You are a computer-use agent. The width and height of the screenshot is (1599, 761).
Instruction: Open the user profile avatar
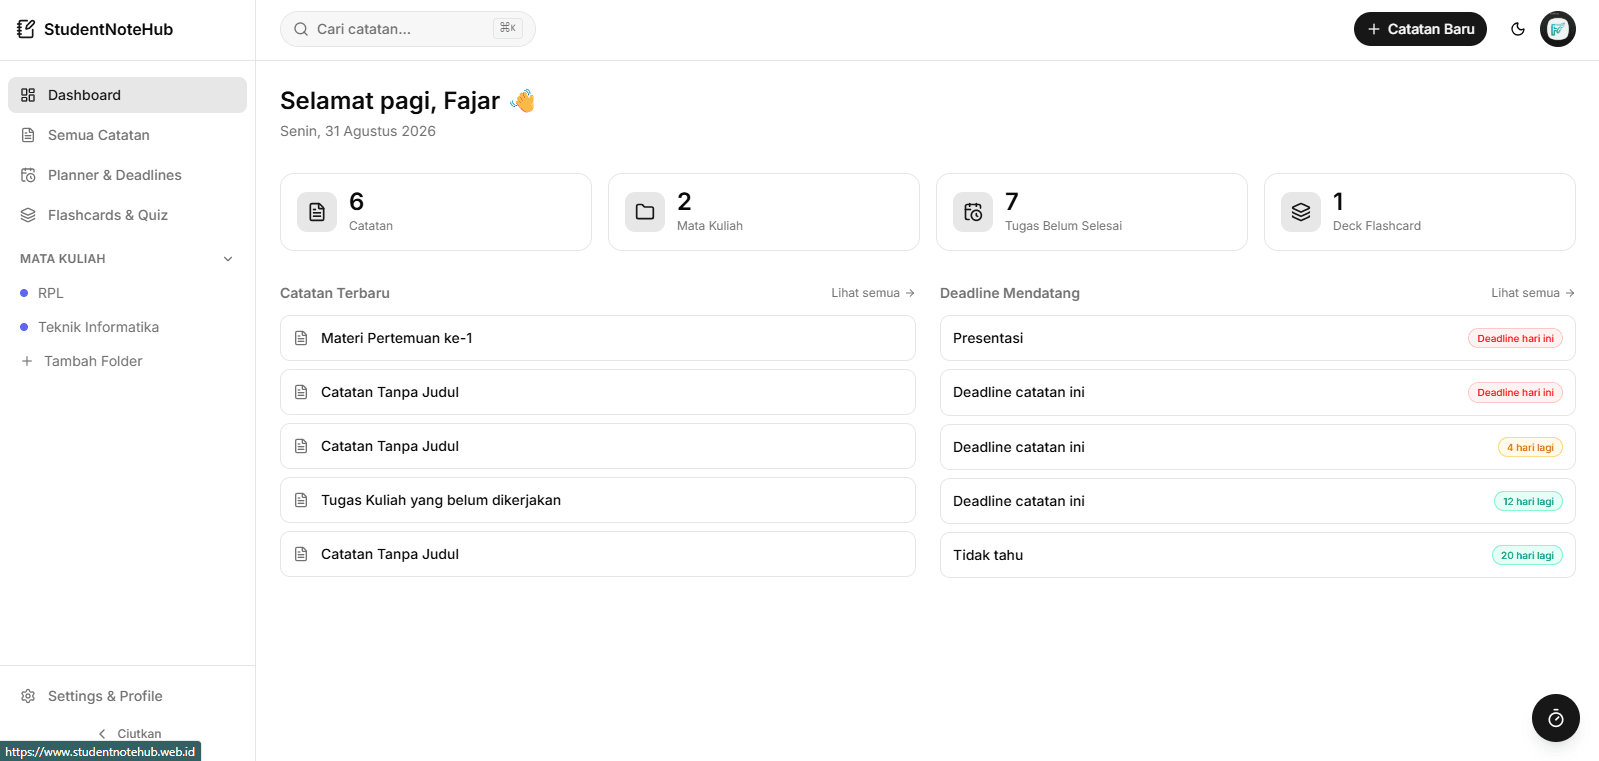1557,29
